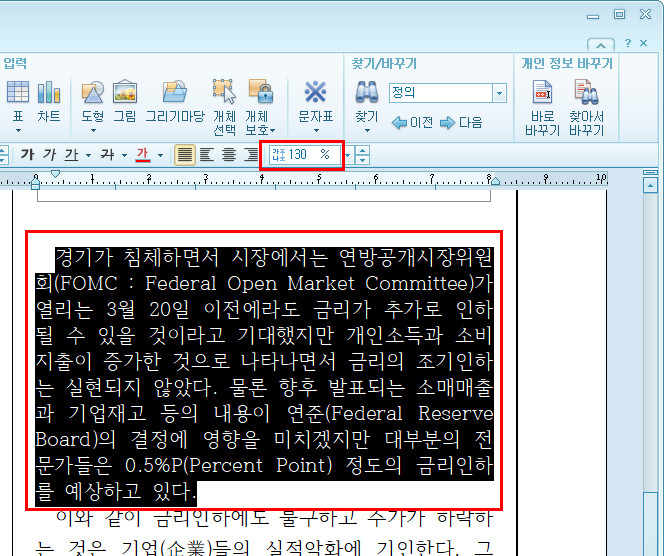This screenshot has width=664, height=556.
Task: Click the first-line indent marker on ruler
Action: tap(55, 174)
